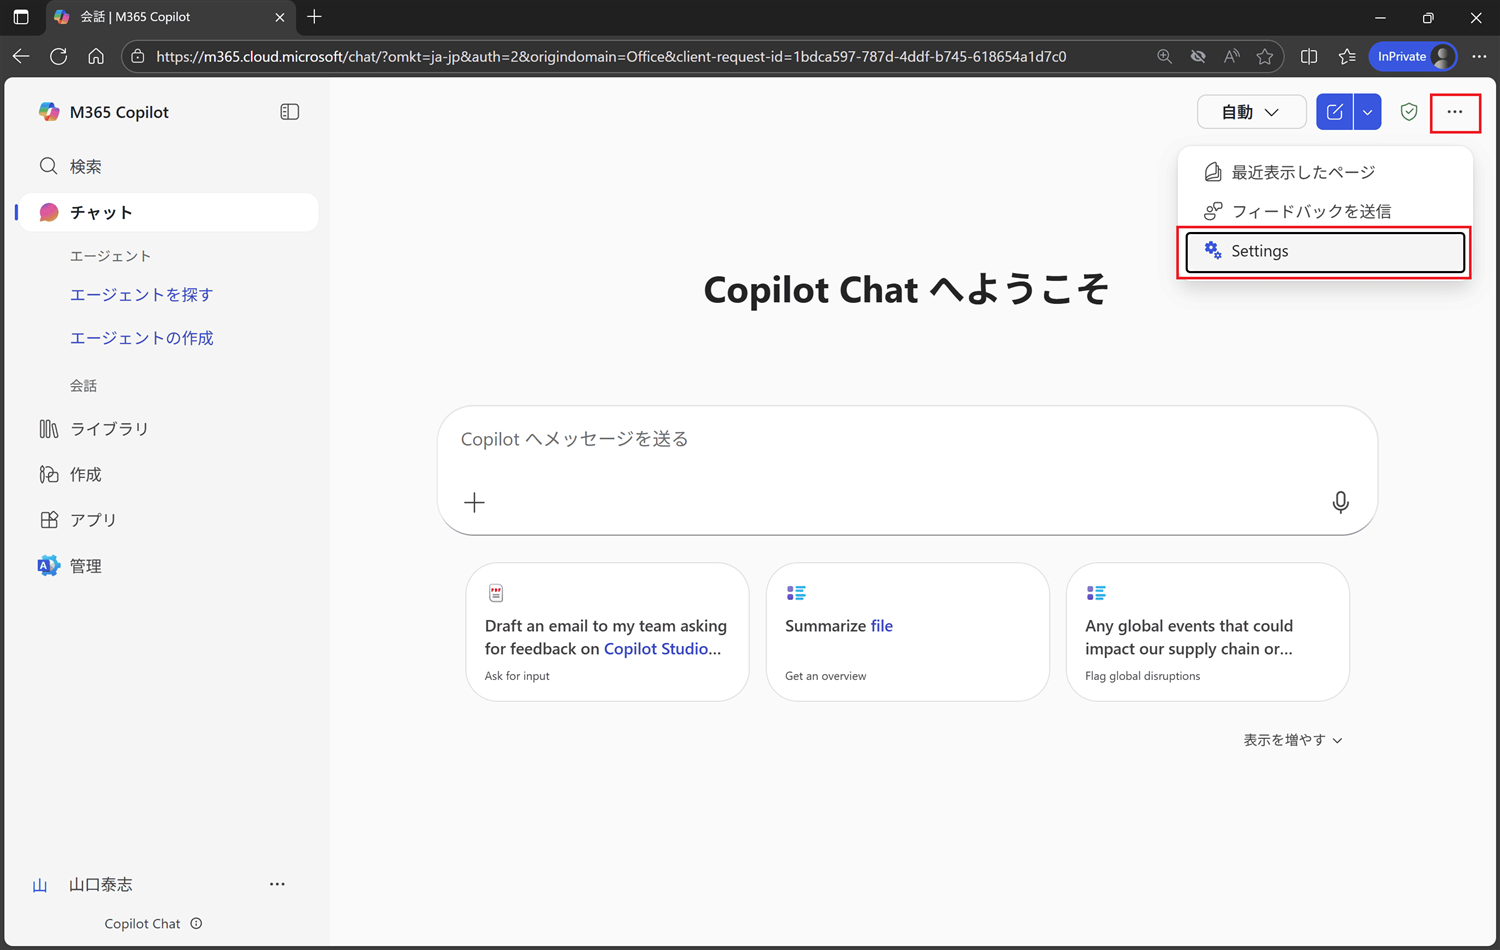Select the 会話 | M365 Copilot browser tab

click(x=171, y=17)
